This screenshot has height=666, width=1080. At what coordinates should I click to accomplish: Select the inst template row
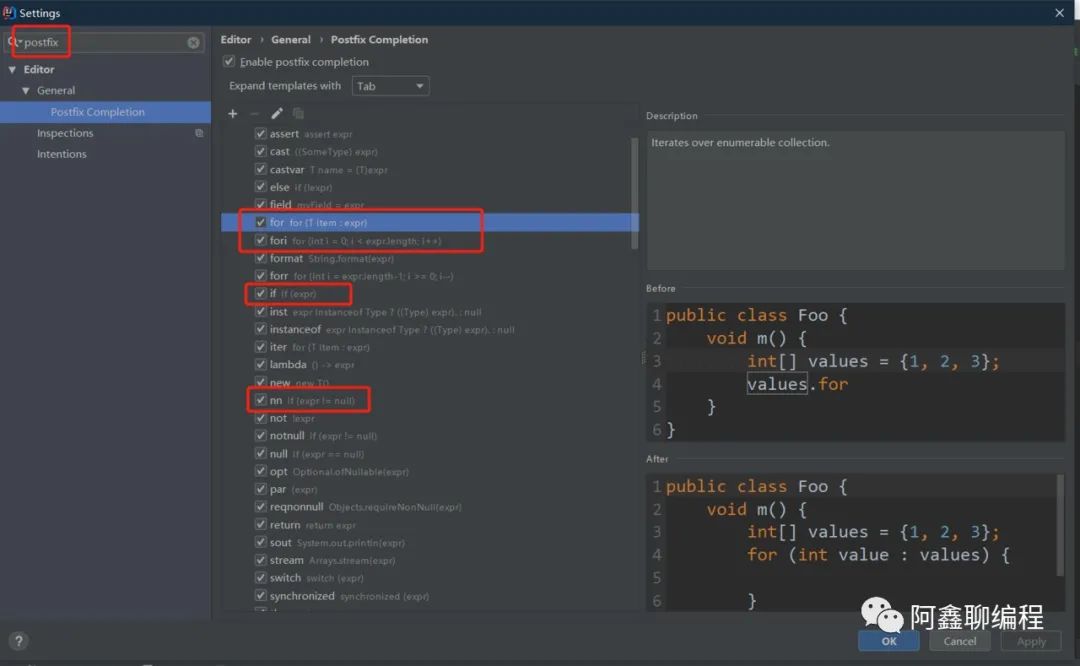tap(430, 311)
